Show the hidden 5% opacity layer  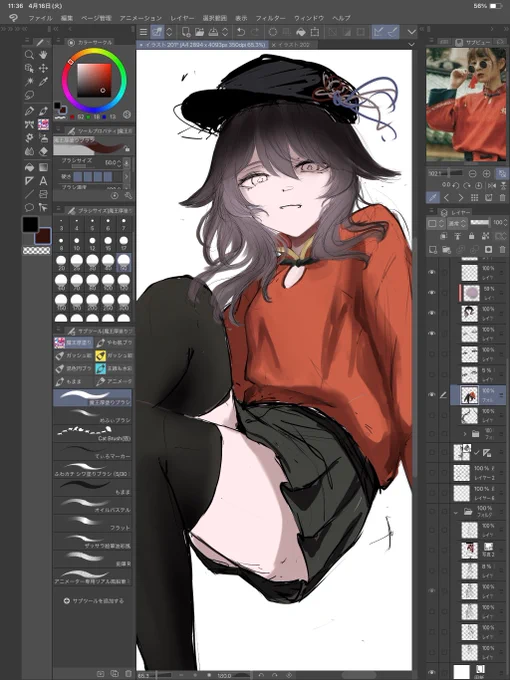click(x=432, y=374)
